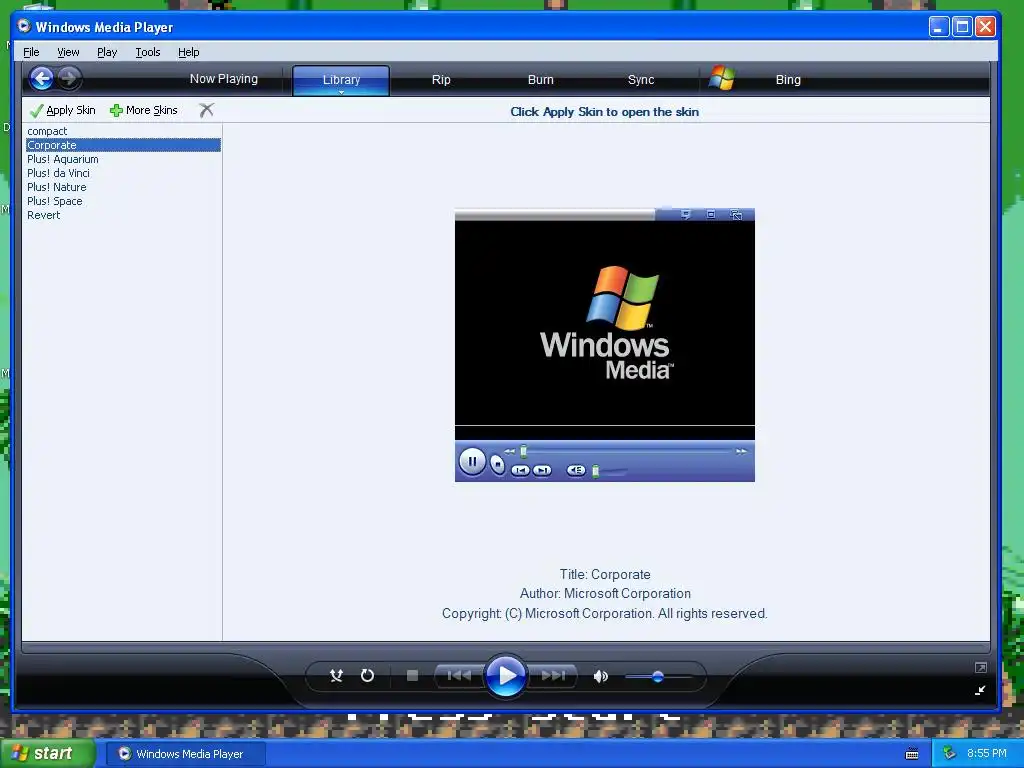The image size is (1024, 768).
Task: Open the Now Playing tab
Action: [x=223, y=79]
